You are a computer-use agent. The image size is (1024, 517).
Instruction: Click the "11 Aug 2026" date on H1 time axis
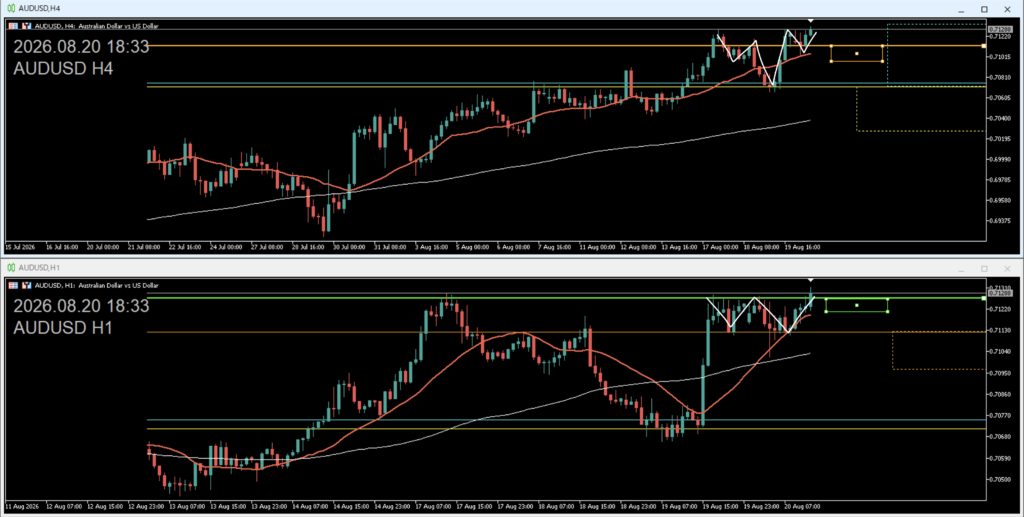[x=21, y=506]
